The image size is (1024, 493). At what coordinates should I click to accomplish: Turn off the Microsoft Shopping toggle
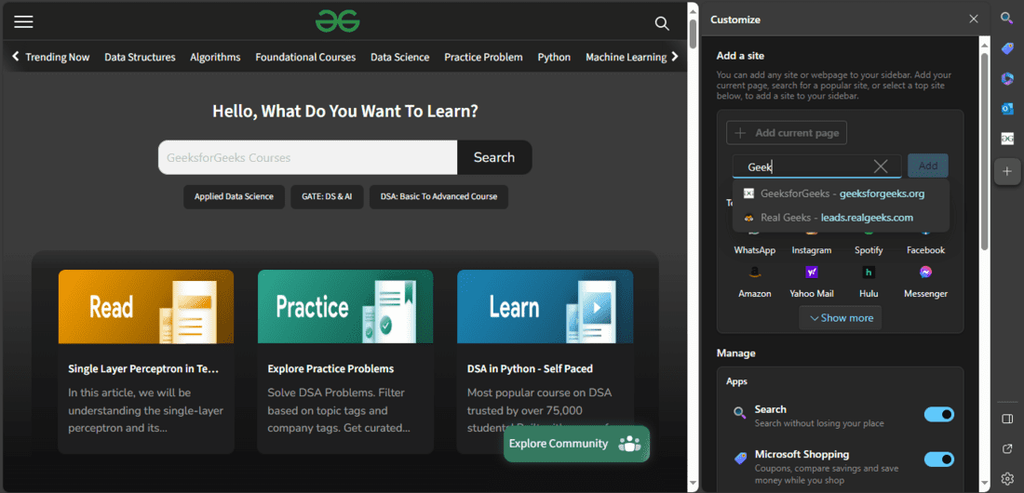tap(939, 460)
